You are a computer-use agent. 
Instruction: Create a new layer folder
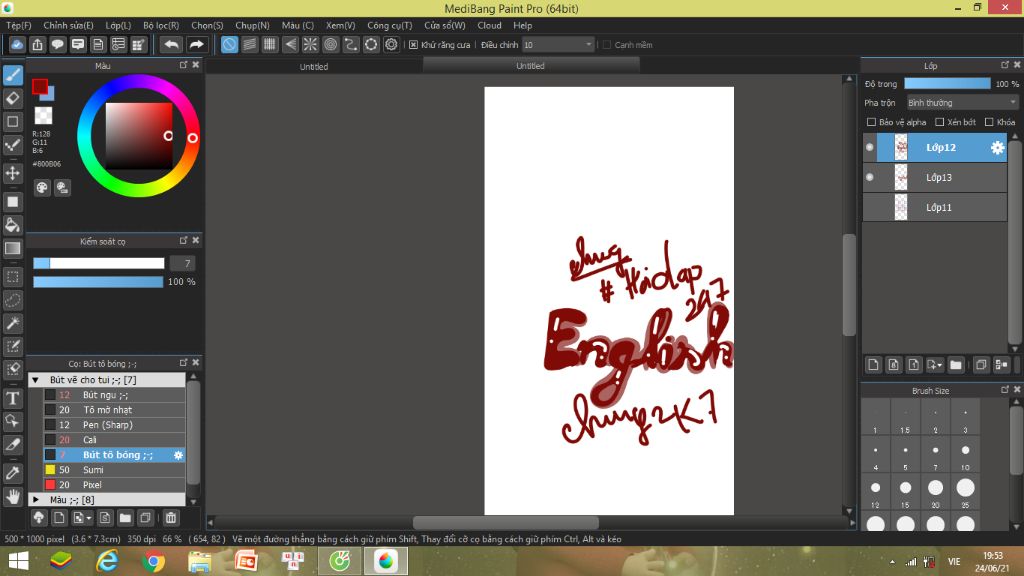pos(955,365)
